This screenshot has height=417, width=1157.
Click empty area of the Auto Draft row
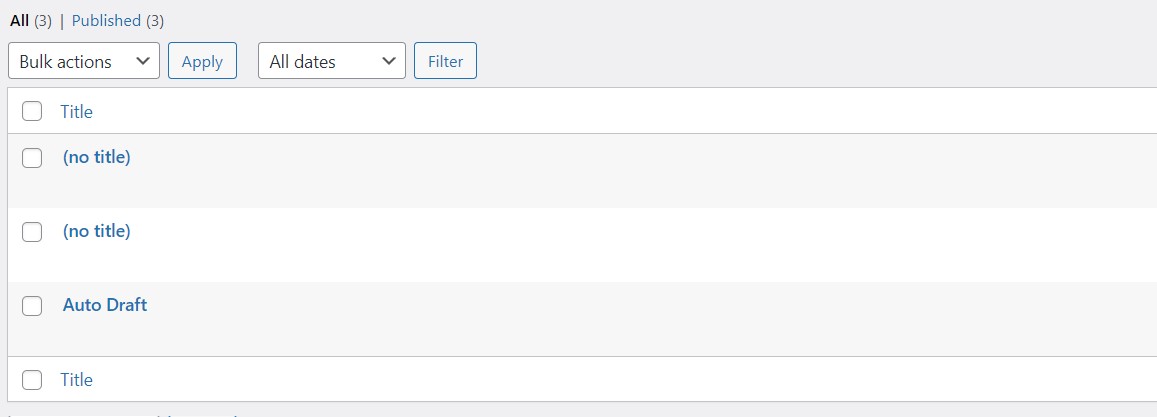coord(600,318)
